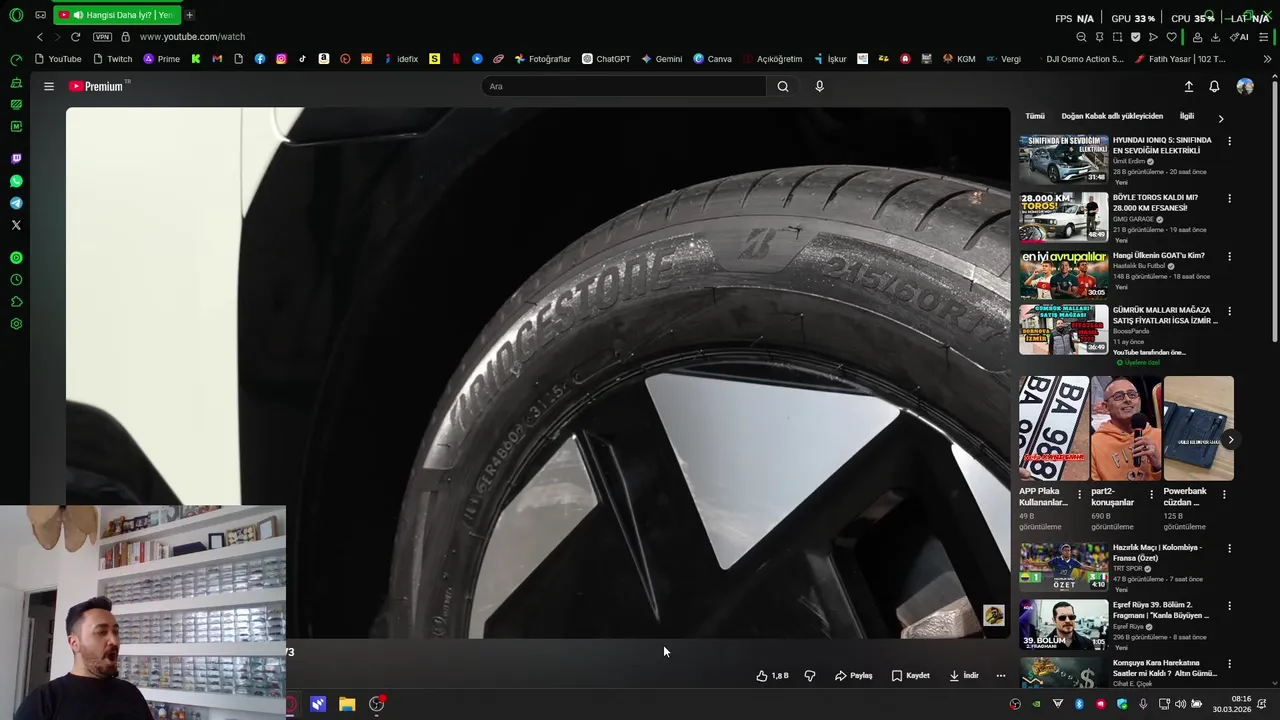Open the YouTube account avatar menu
Viewport: 1280px width, 720px height.
click(1245, 86)
